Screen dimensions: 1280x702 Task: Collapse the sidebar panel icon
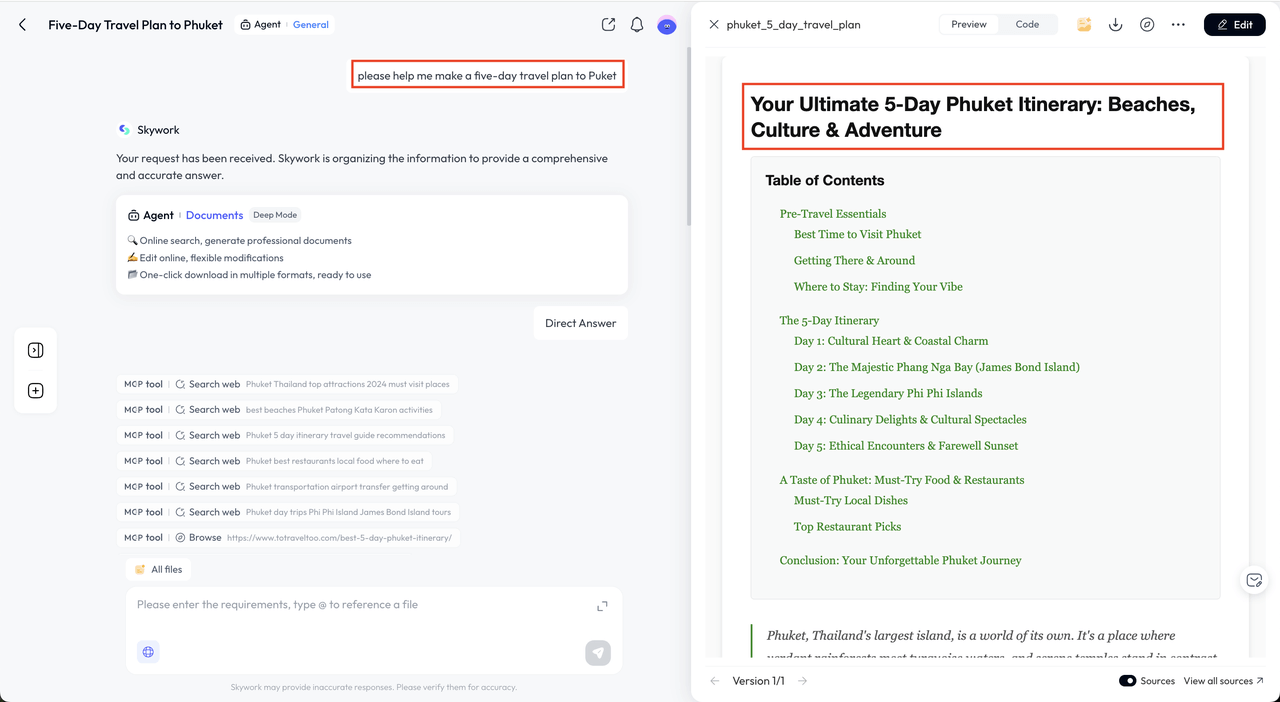(x=36, y=350)
